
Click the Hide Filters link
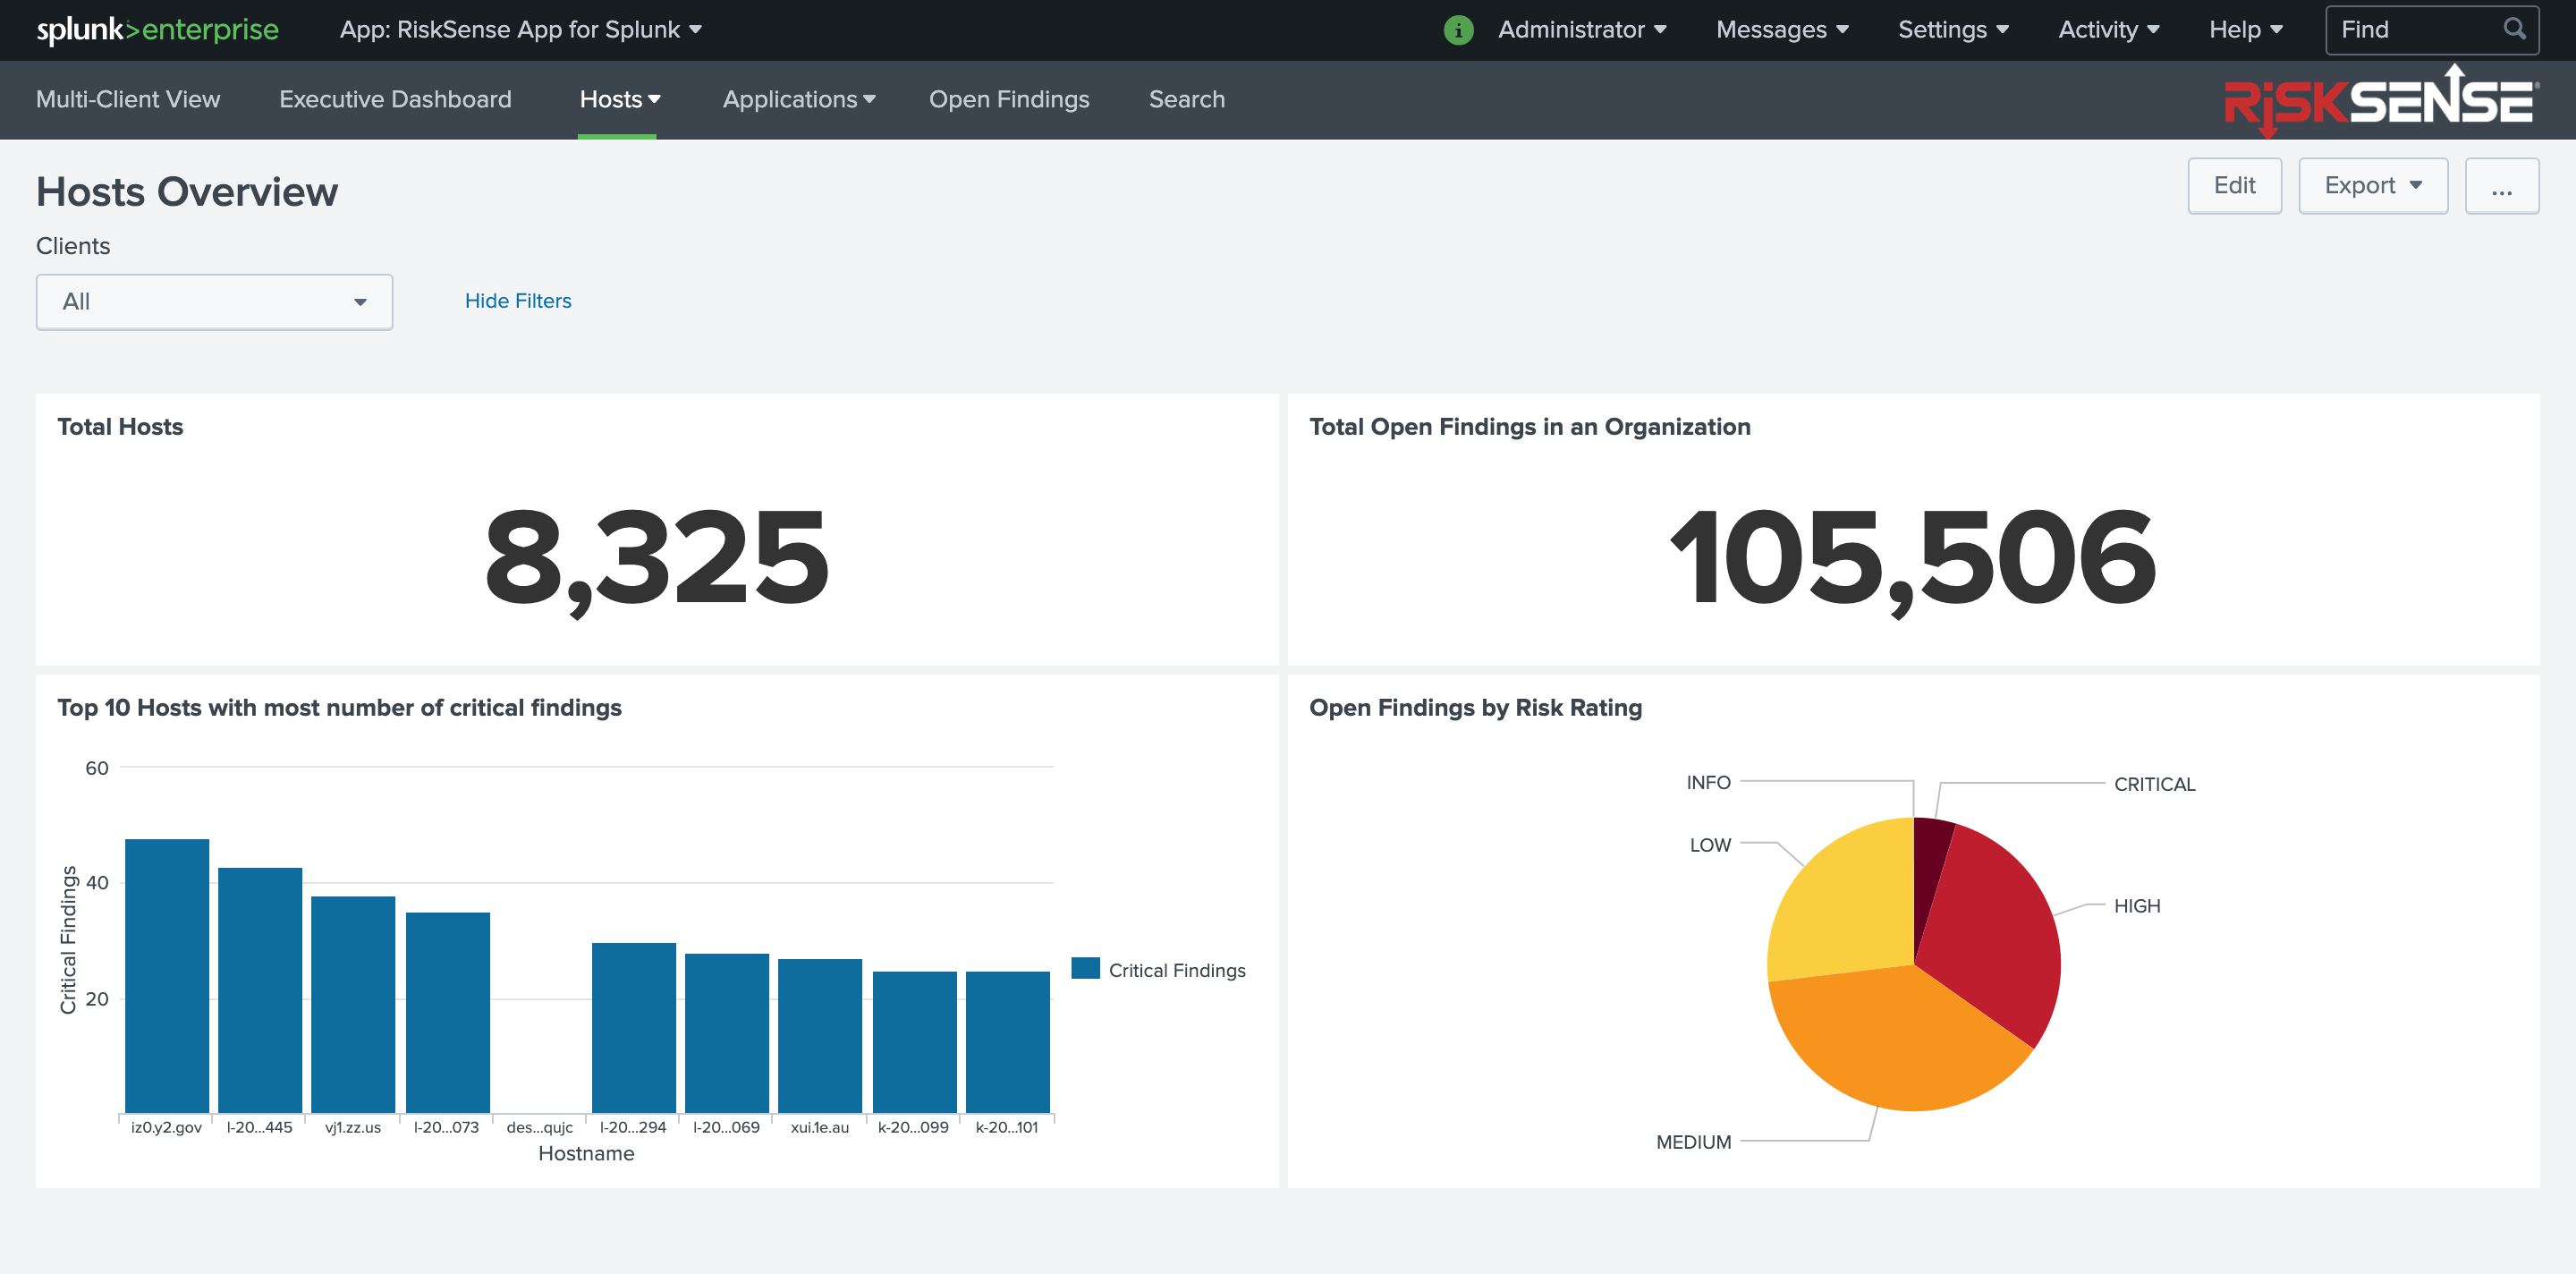(x=518, y=301)
